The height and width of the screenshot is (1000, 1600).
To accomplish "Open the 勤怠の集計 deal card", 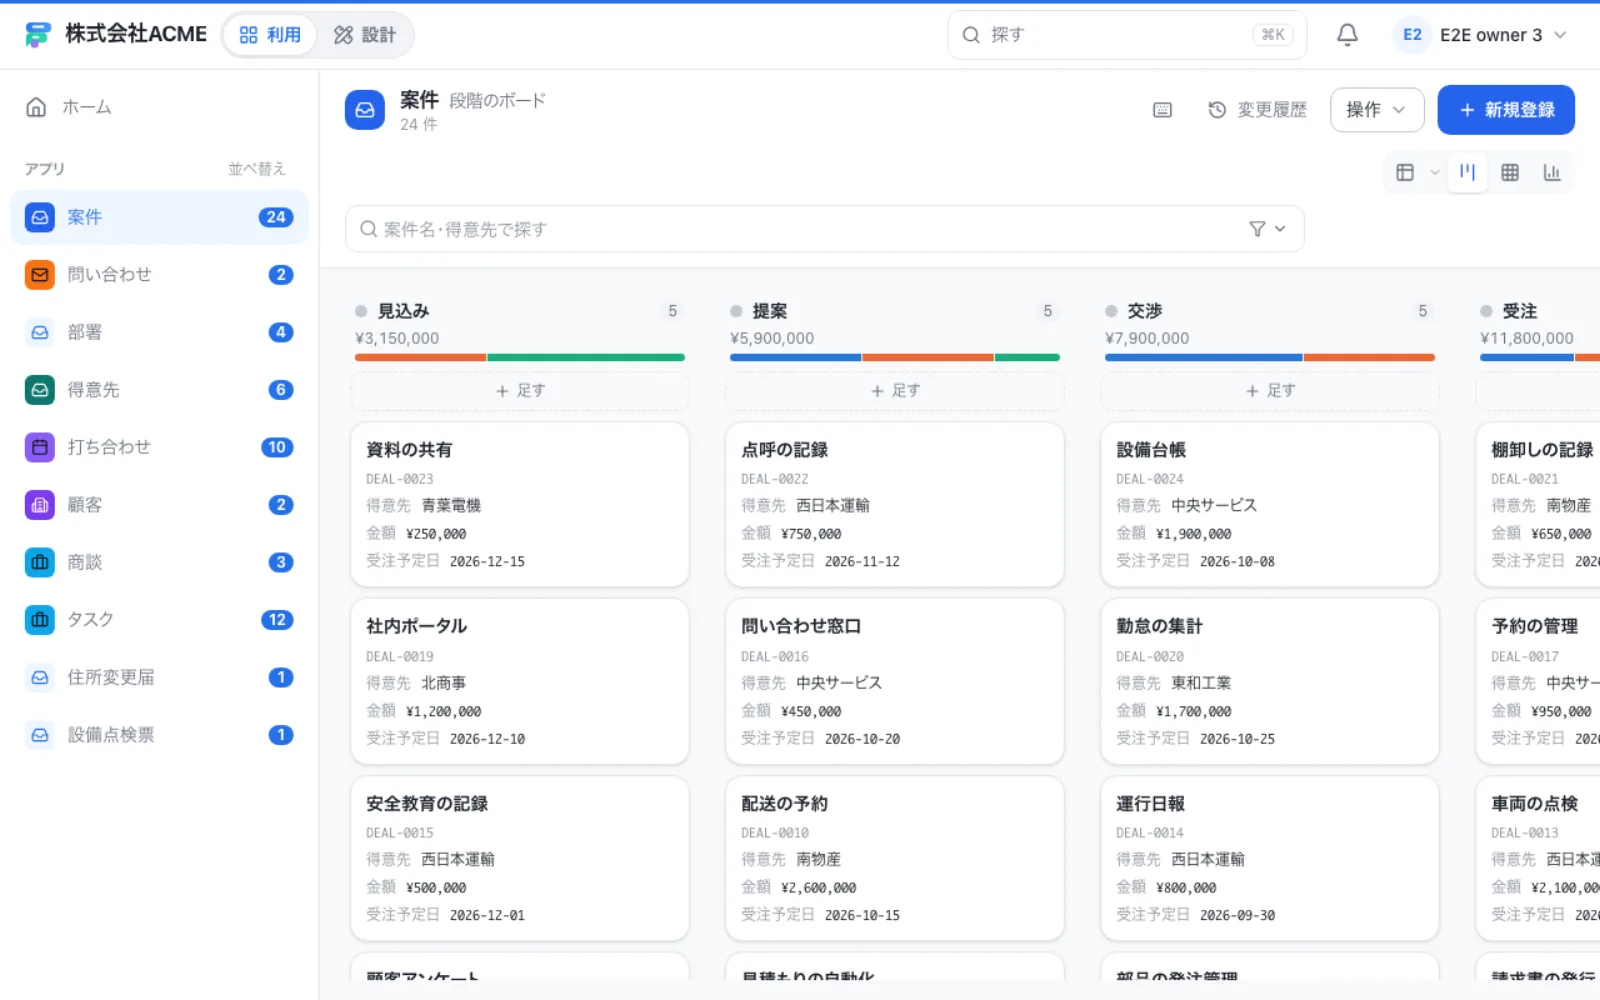I will (1270, 682).
